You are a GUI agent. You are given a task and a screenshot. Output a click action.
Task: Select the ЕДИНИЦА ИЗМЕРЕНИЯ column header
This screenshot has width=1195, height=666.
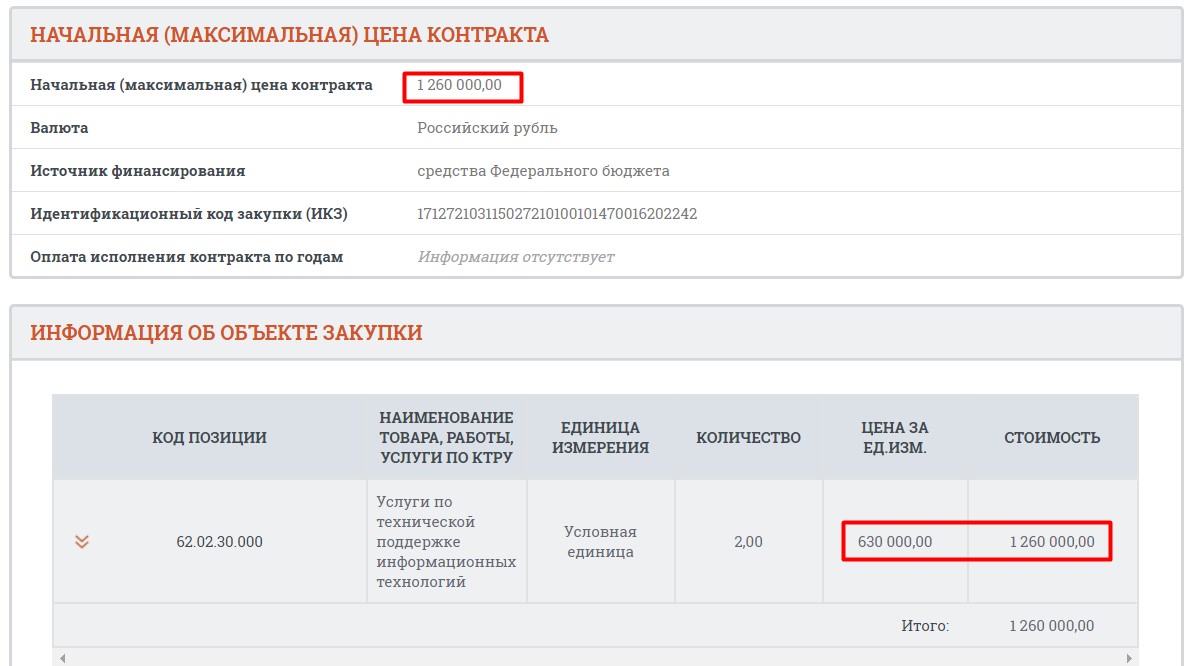(600, 437)
